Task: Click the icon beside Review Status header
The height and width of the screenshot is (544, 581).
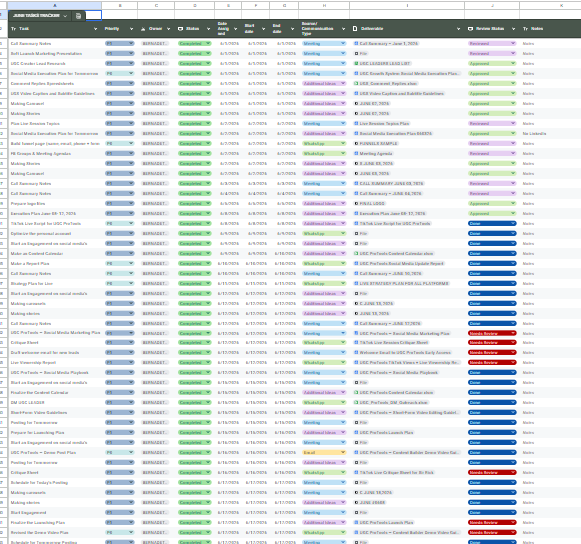Action: (471, 29)
